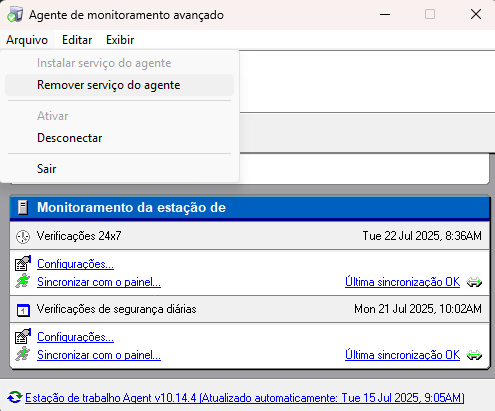
Task: Open Última sincronização OK link for 24x7 checks
Action: (x=402, y=282)
